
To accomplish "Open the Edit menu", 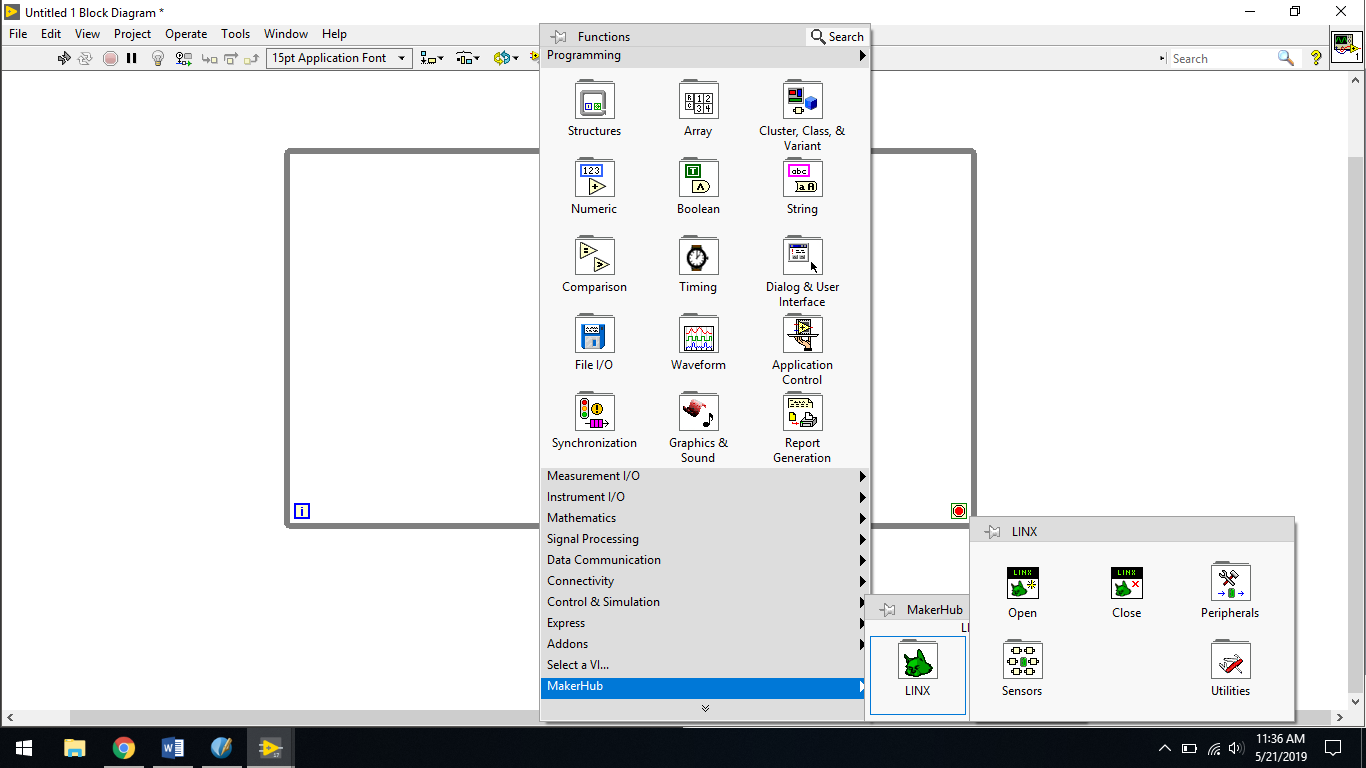I will 51,34.
